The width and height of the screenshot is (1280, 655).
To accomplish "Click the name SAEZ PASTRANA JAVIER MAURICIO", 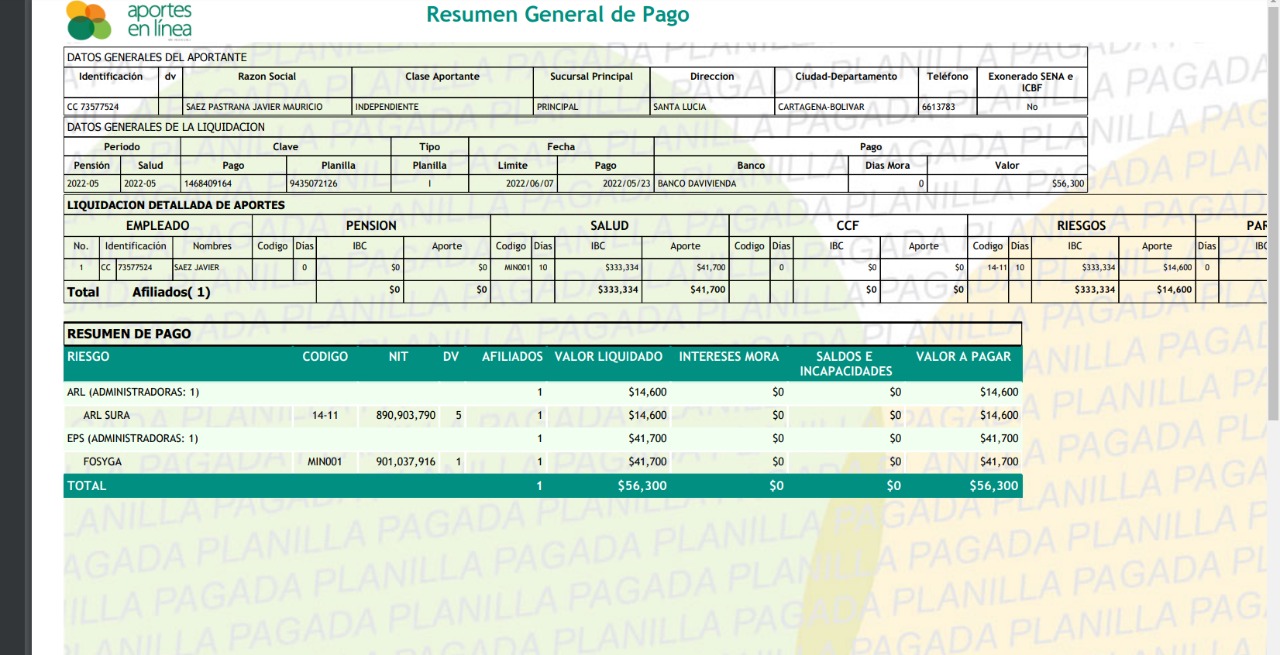I will pos(254,107).
